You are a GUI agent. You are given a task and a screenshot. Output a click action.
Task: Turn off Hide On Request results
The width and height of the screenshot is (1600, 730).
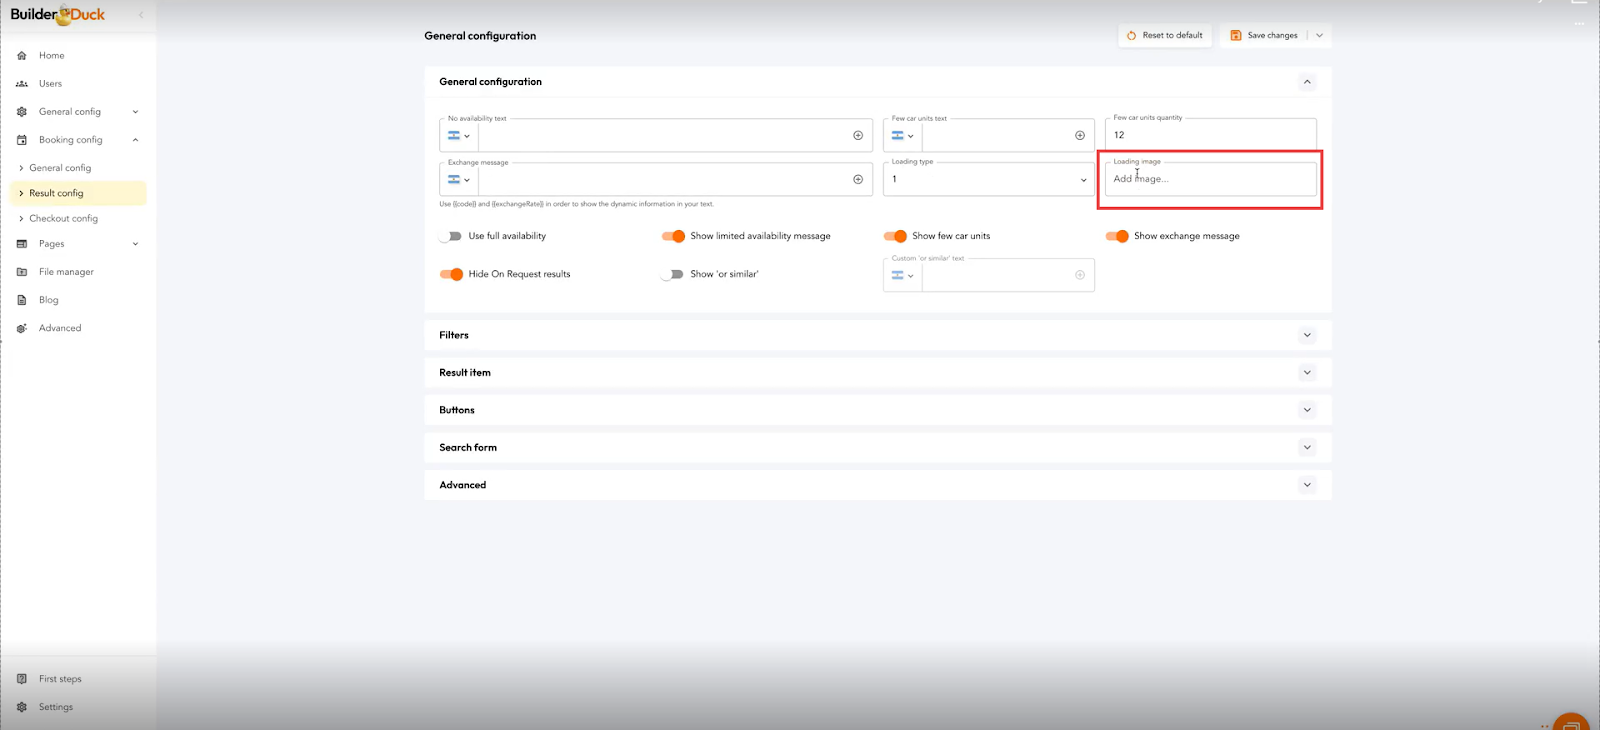[x=451, y=274]
